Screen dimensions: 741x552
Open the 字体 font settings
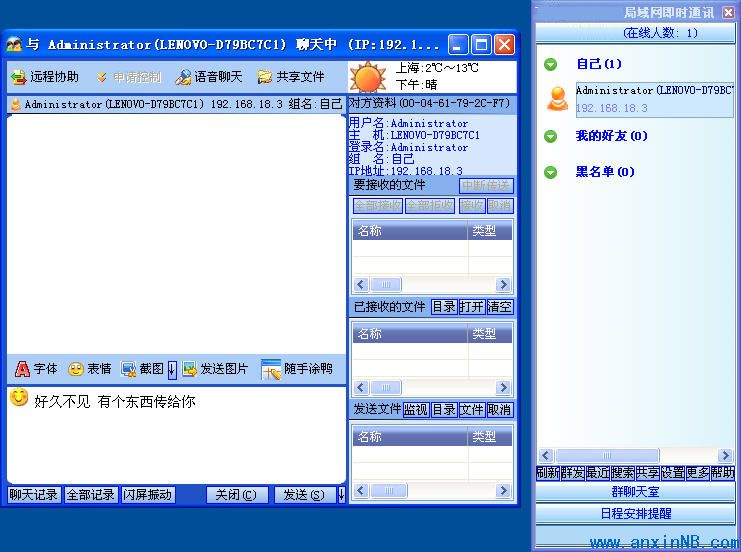click(x=23, y=369)
